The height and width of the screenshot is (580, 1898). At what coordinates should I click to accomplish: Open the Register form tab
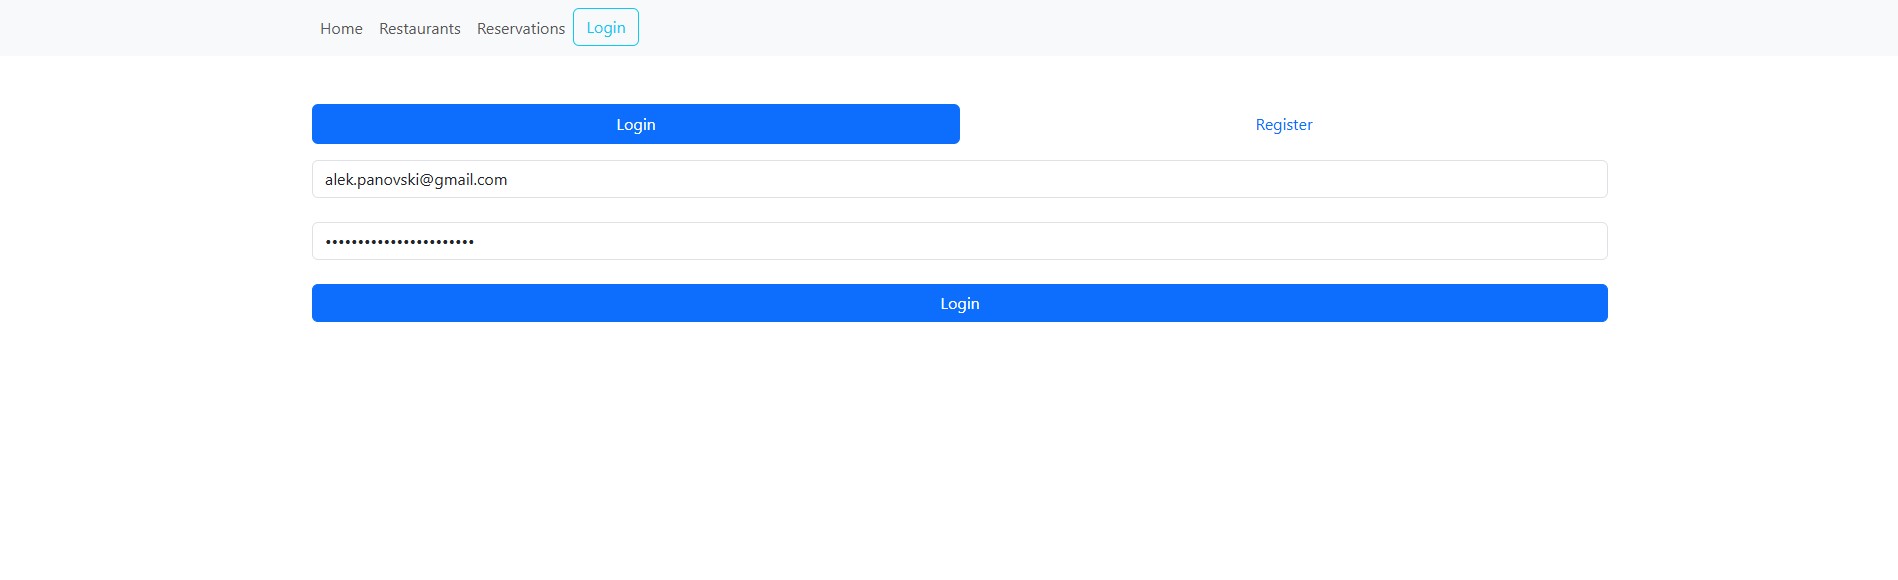click(1284, 124)
